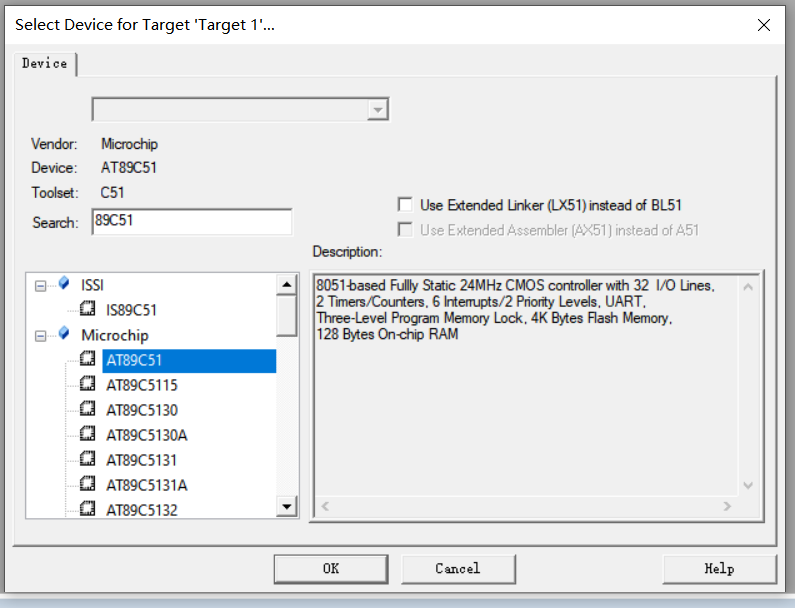
Task: Select the AT89C5131A device entry
Action: (x=147, y=486)
